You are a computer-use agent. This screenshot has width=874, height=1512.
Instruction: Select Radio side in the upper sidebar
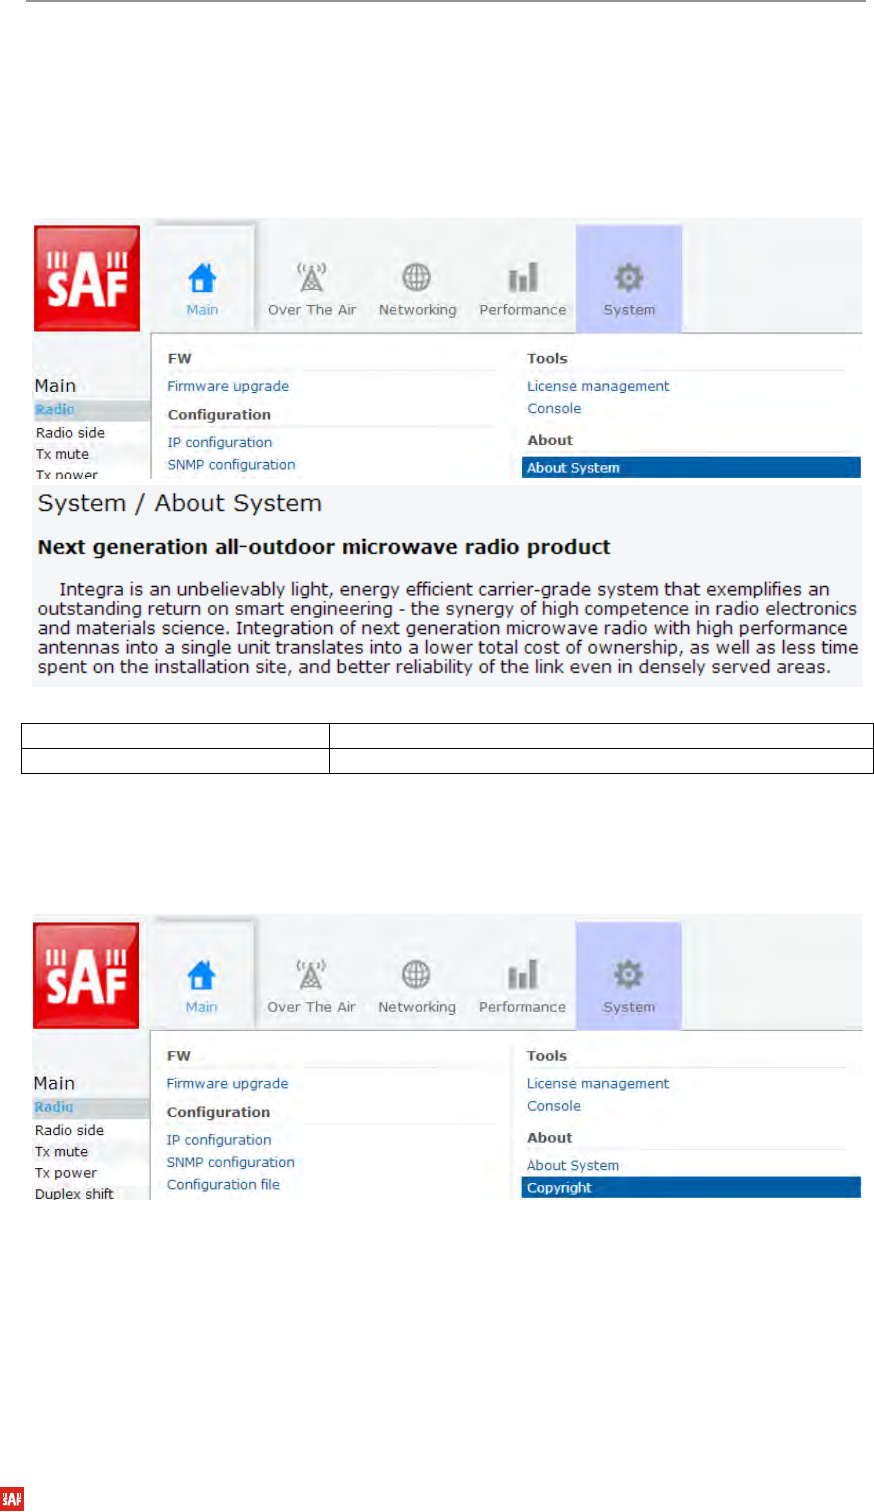[x=70, y=433]
